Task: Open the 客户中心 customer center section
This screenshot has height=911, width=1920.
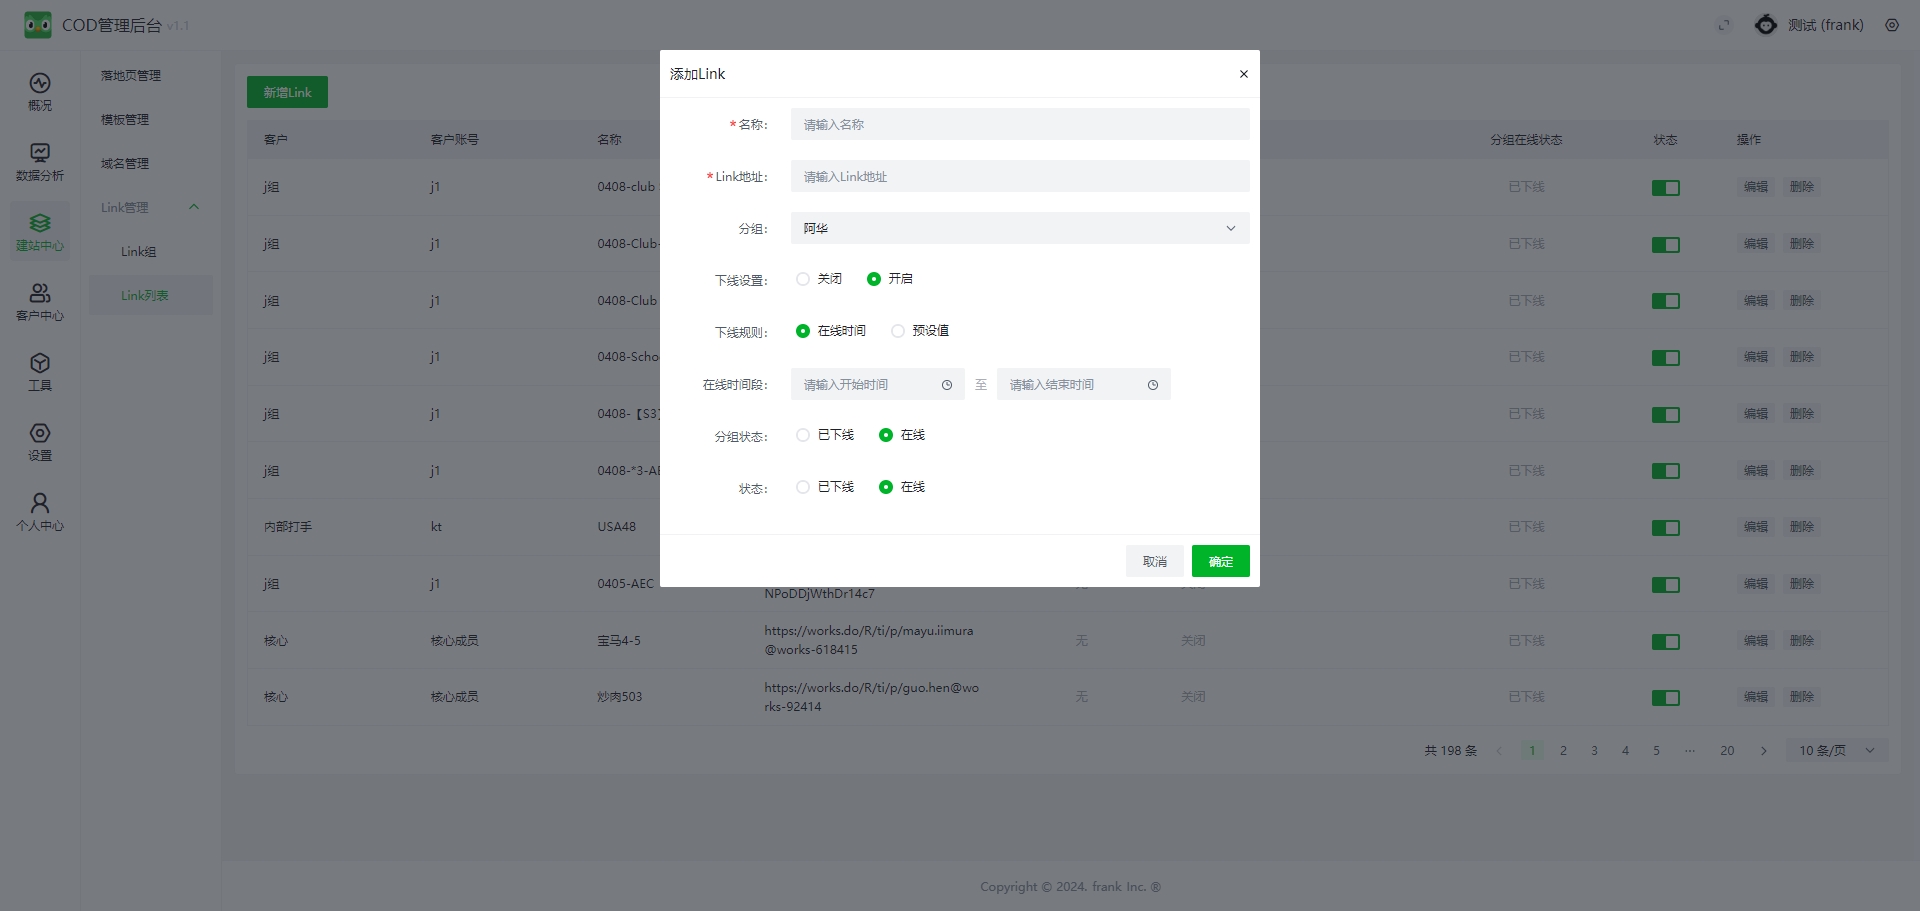Action: pyautogui.click(x=40, y=302)
